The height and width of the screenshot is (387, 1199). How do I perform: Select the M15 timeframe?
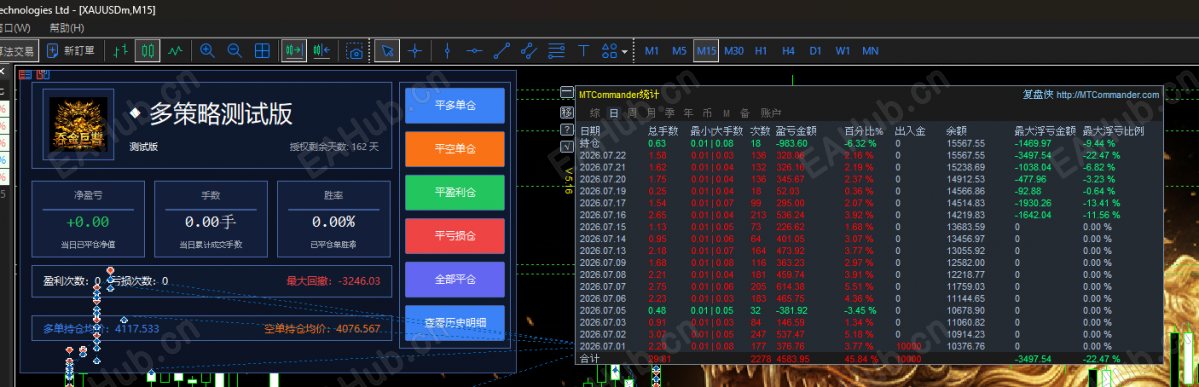point(707,51)
